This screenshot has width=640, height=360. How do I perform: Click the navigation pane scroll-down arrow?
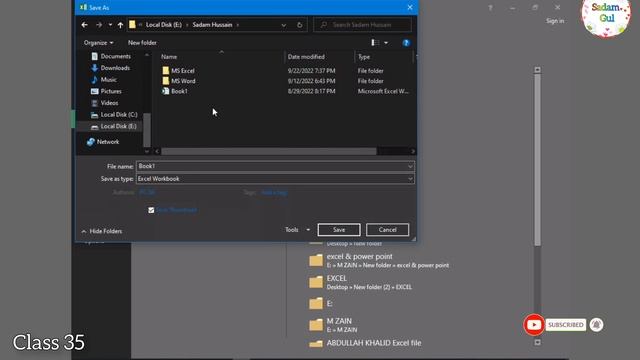coord(147,151)
